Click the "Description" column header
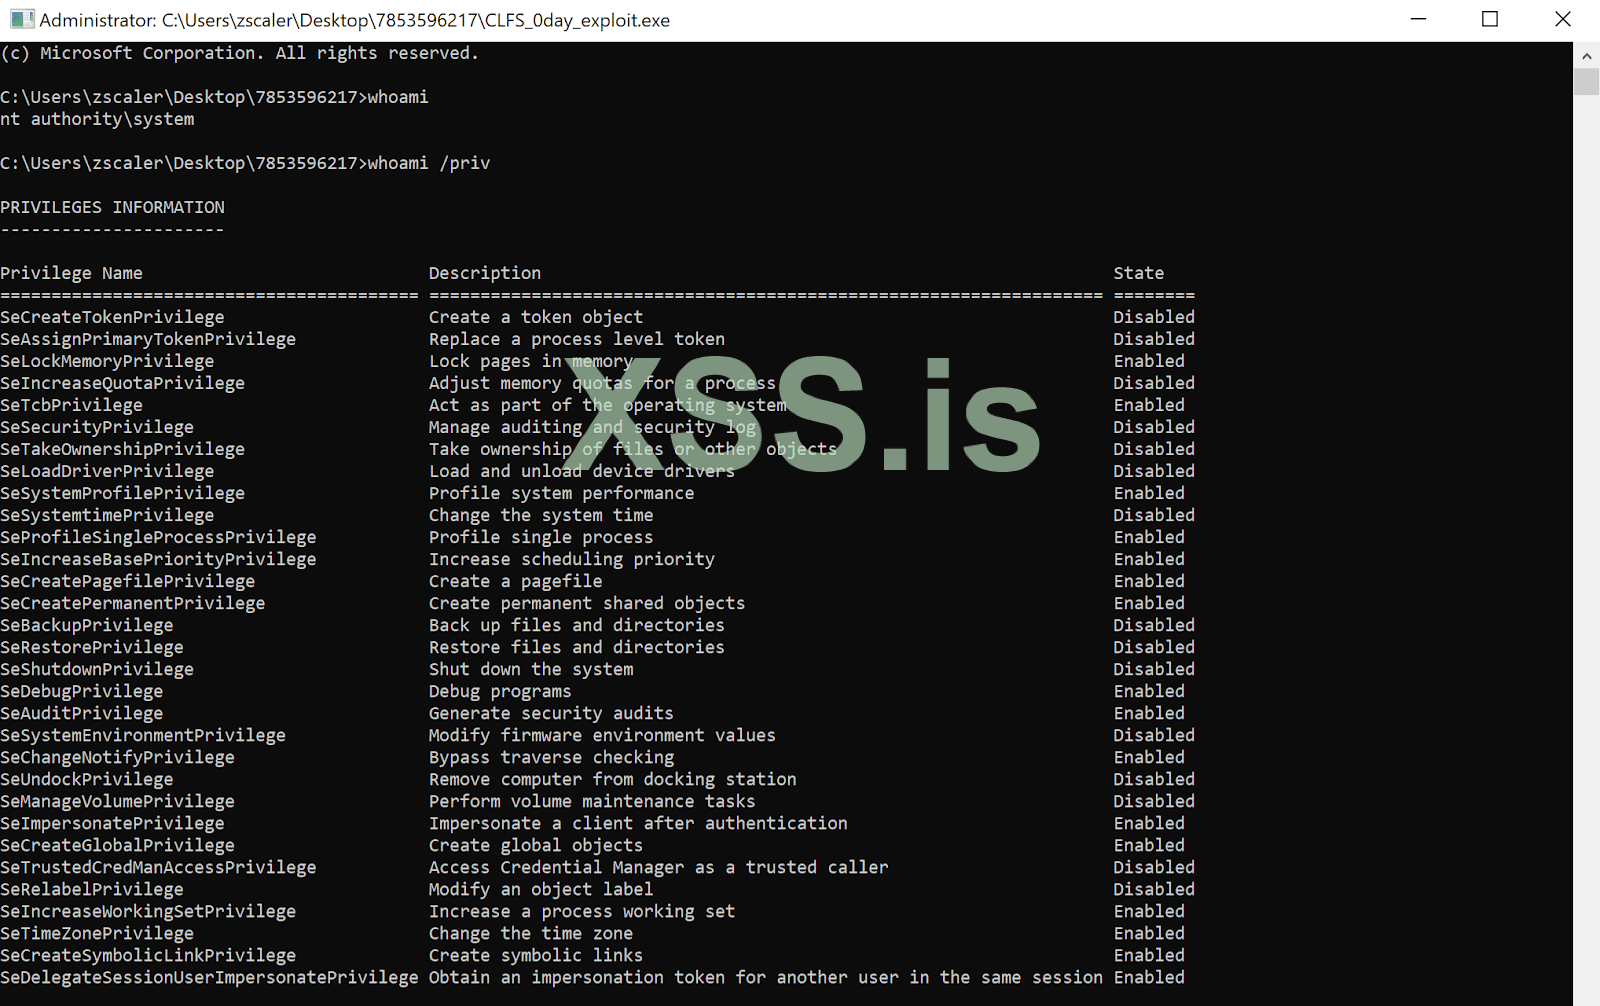The image size is (1600, 1006). 485,273
